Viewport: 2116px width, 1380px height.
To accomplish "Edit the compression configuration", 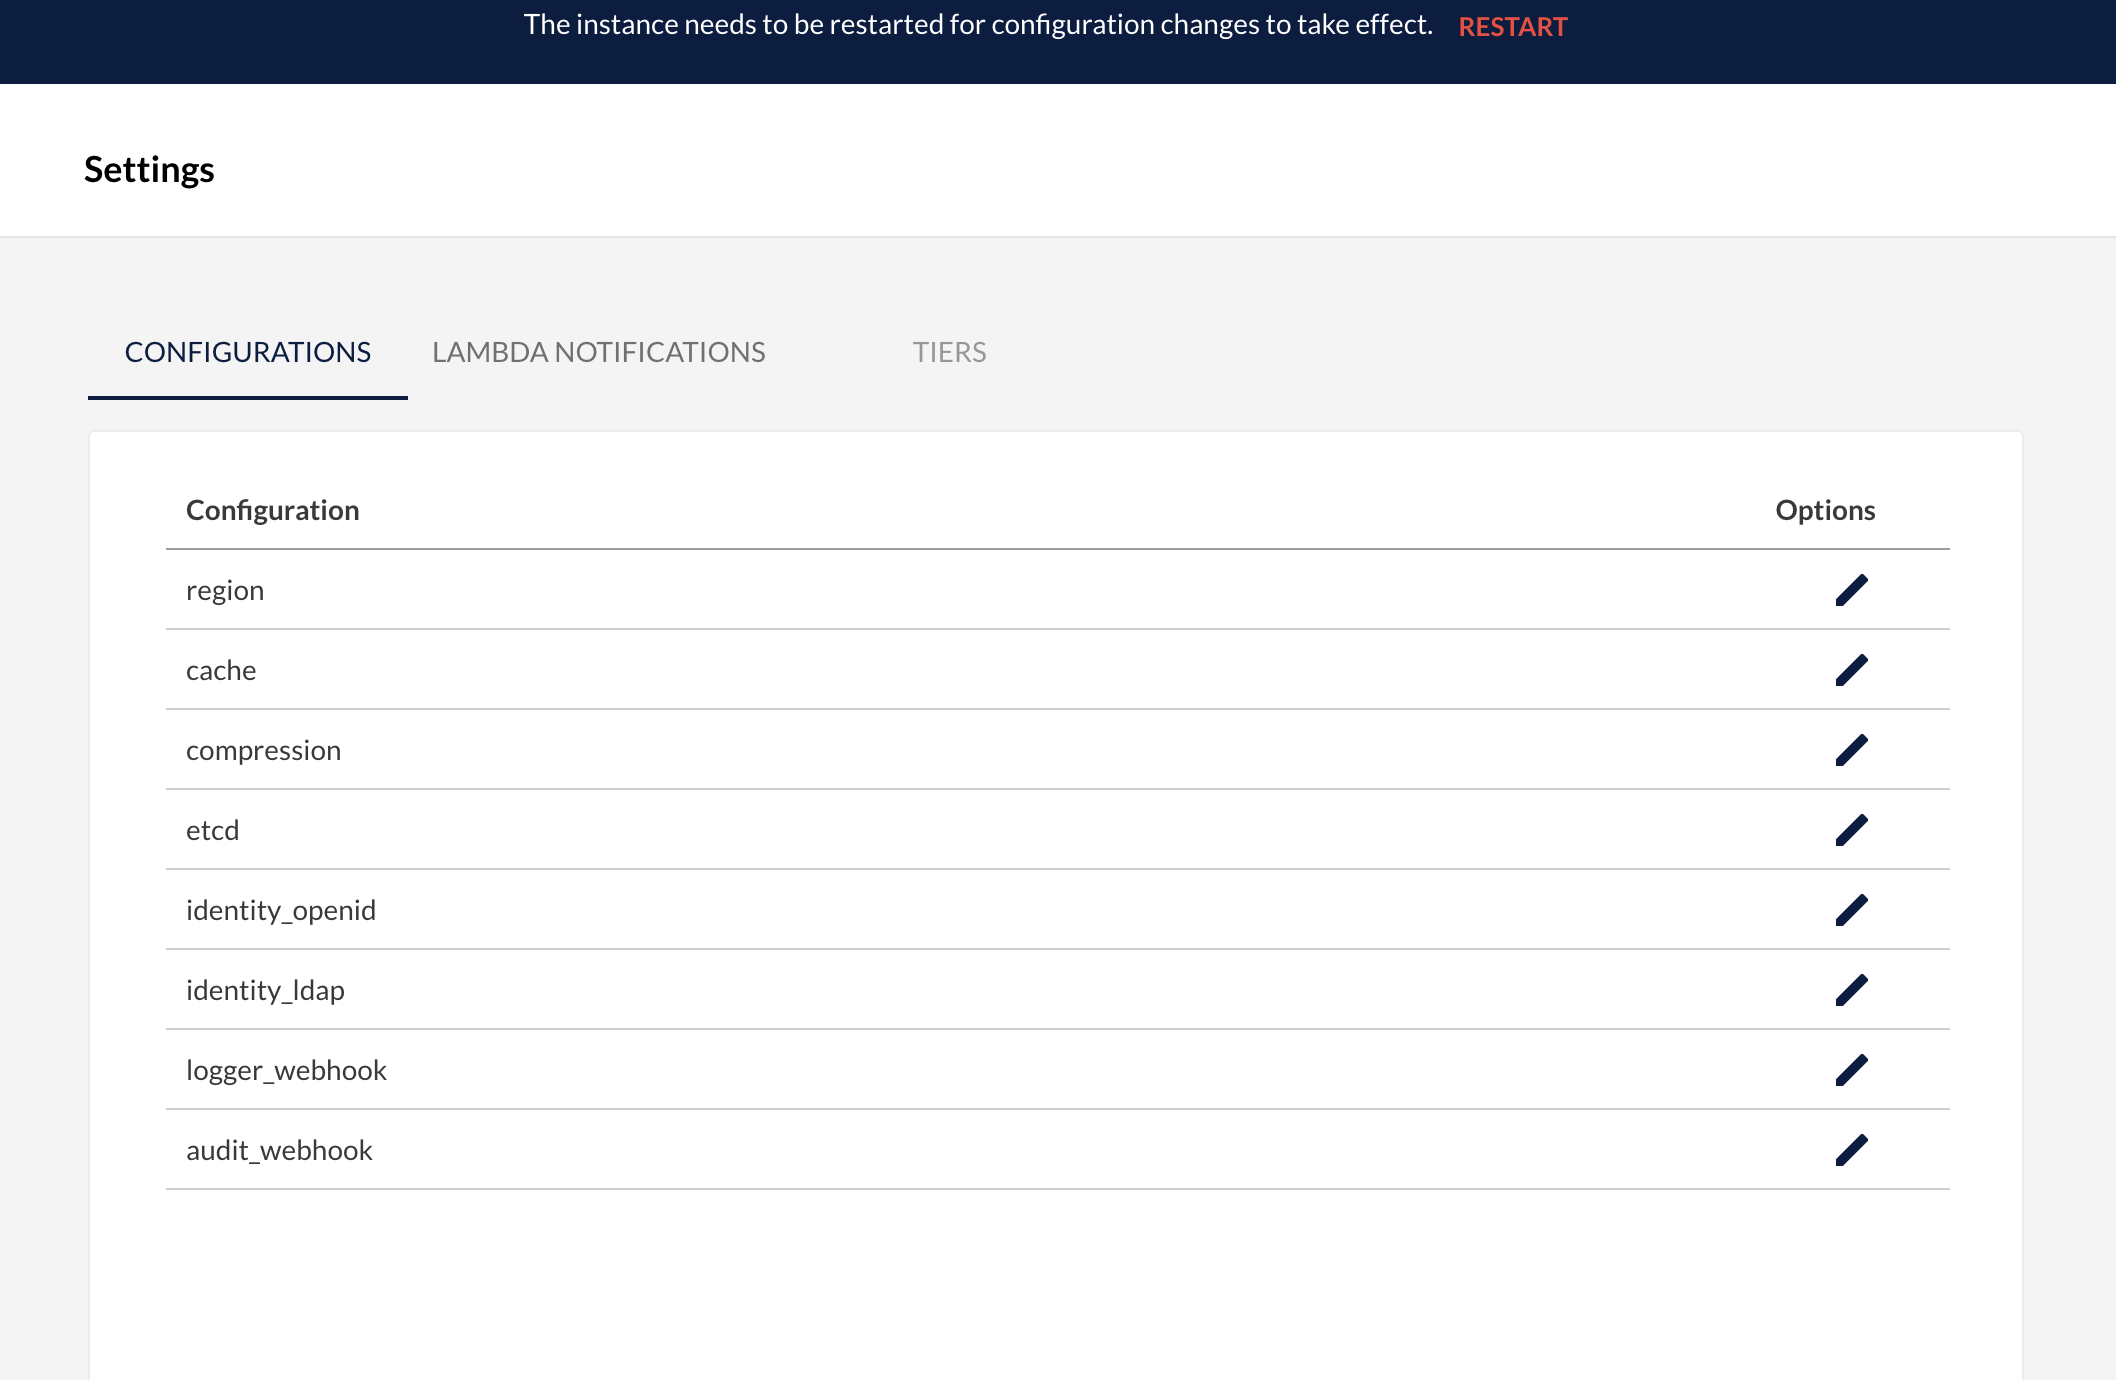I will click(x=1851, y=750).
